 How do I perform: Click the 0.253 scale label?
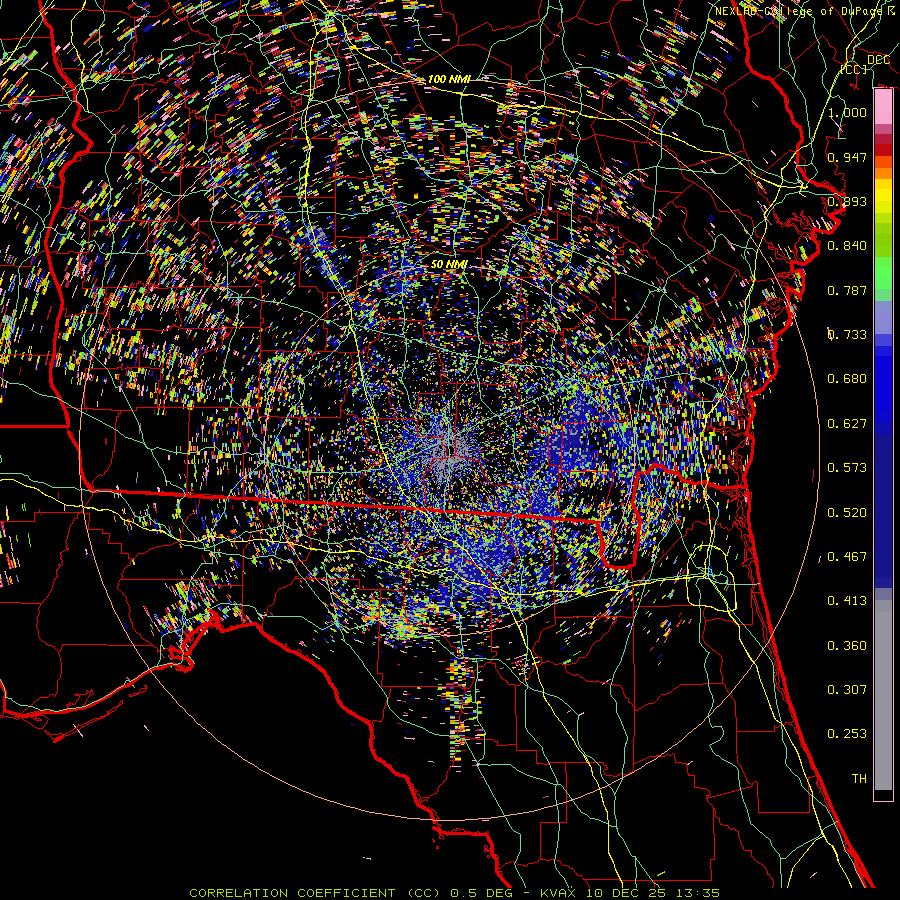coord(847,734)
